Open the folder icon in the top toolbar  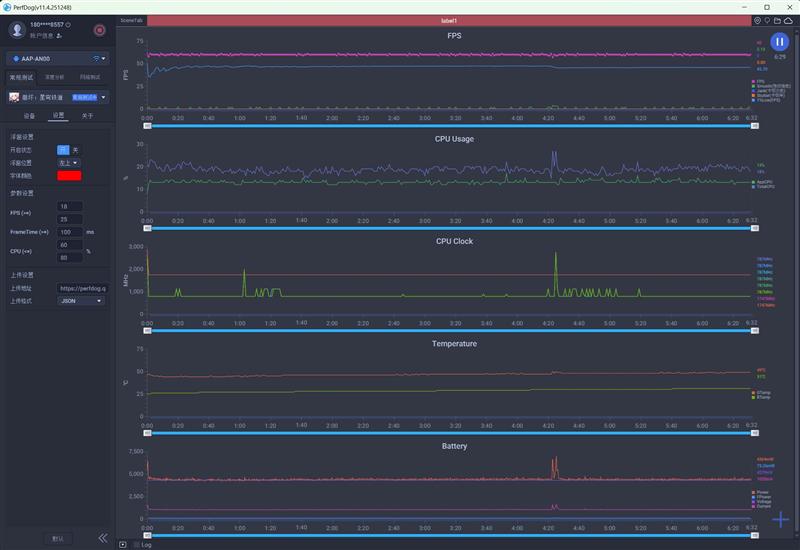coord(778,20)
